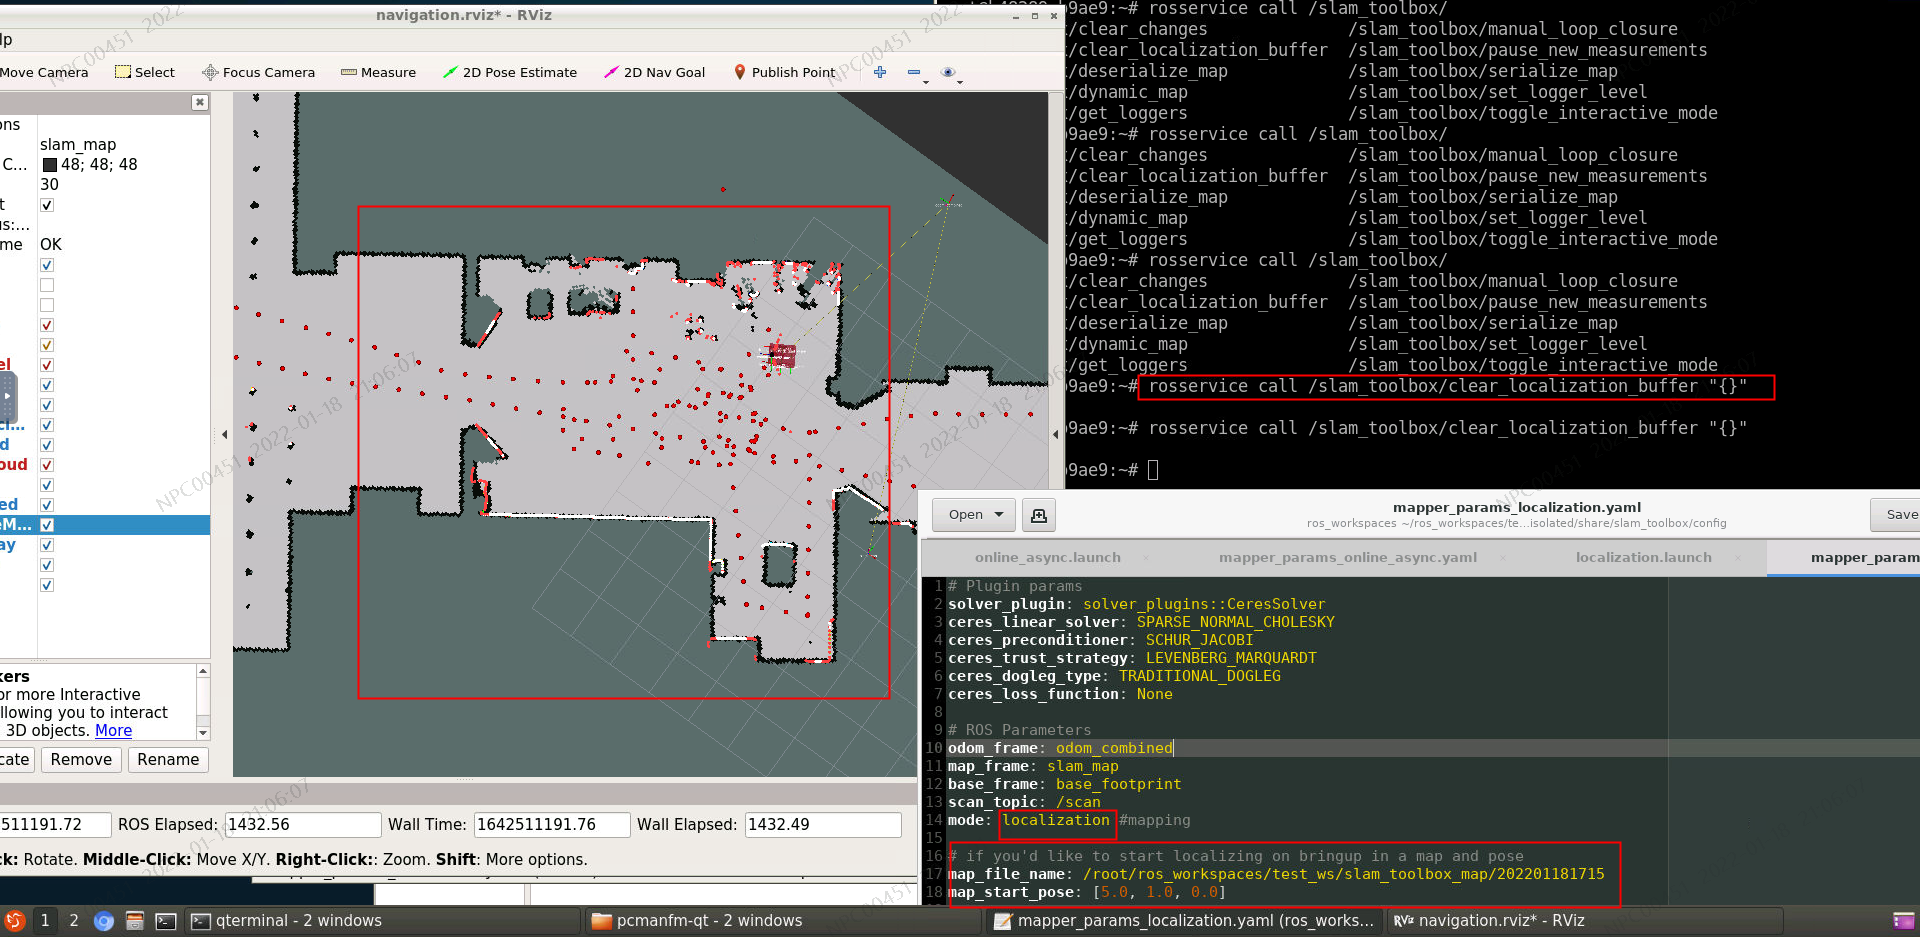Screen dimensions: 1920x937
Task: Toggle the orange-checked display checkbox
Action: [x=47, y=345]
